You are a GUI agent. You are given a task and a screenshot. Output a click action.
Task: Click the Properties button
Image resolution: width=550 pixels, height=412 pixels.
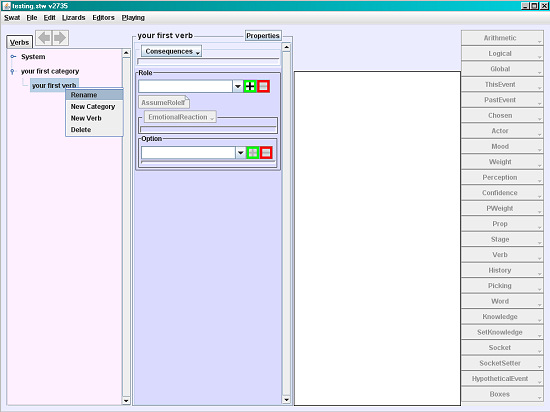263,35
